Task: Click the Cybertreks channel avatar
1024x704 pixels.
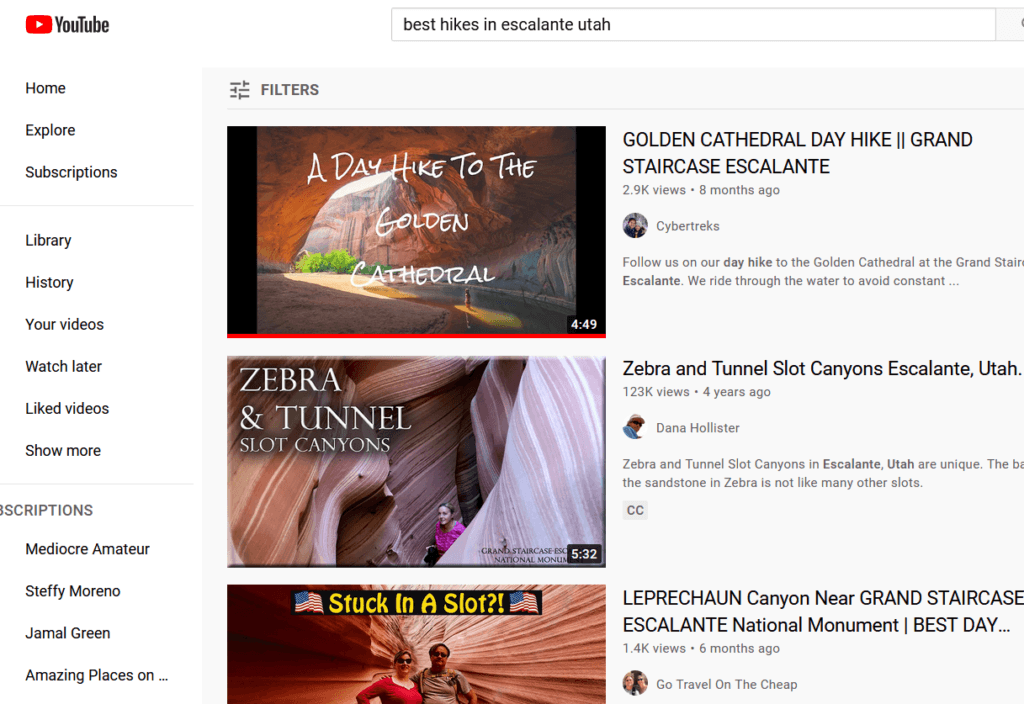Action: (x=635, y=226)
